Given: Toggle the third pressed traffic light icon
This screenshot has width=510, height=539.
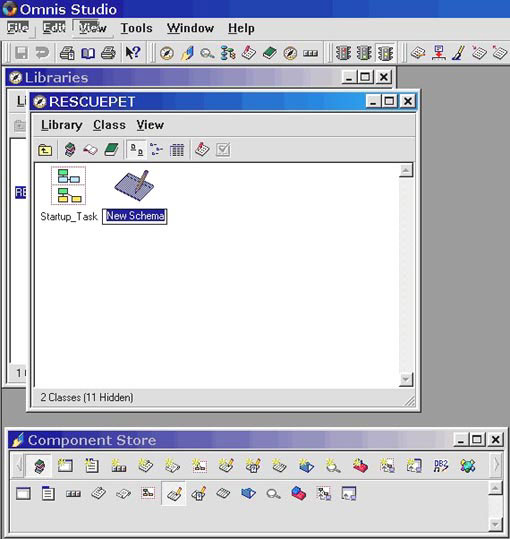Looking at the screenshot, I should tap(385, 53).
